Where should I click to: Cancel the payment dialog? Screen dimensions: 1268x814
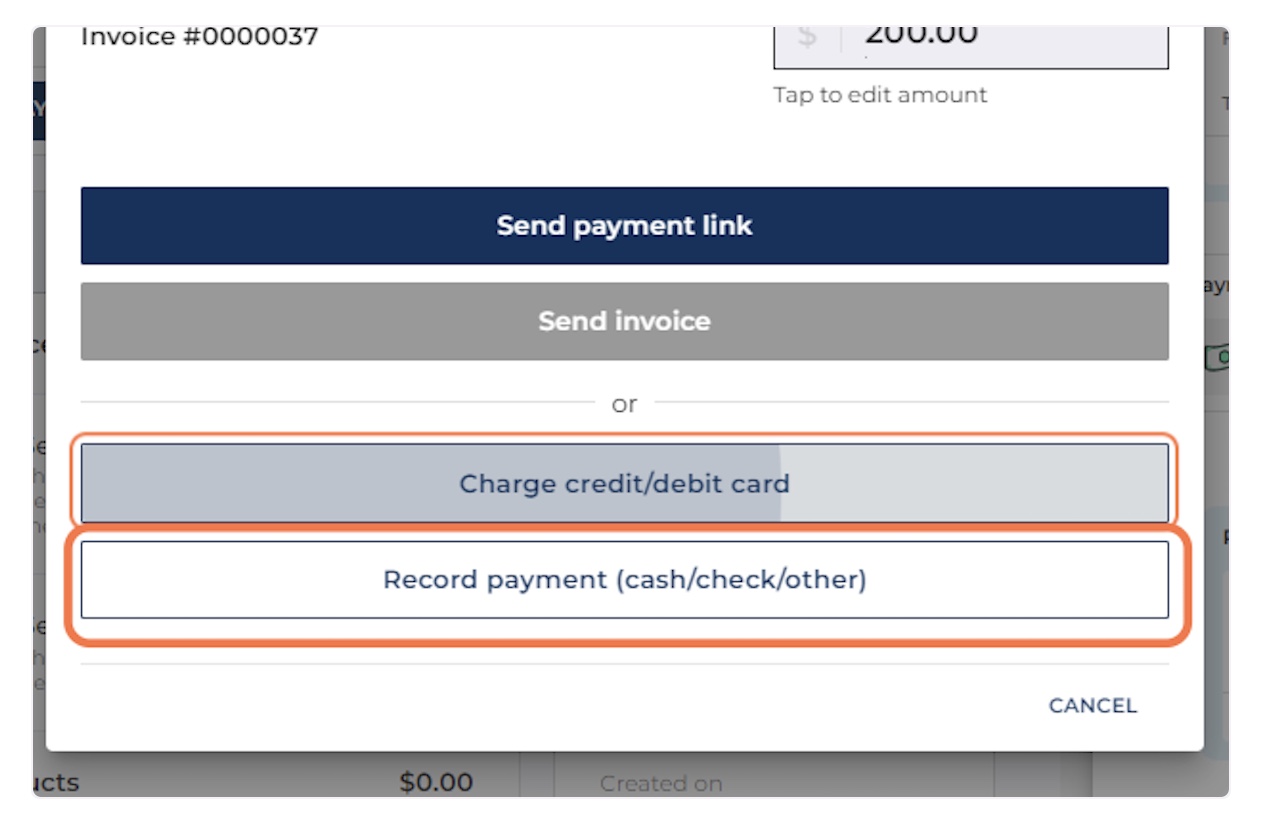(x=1092, y=706)
